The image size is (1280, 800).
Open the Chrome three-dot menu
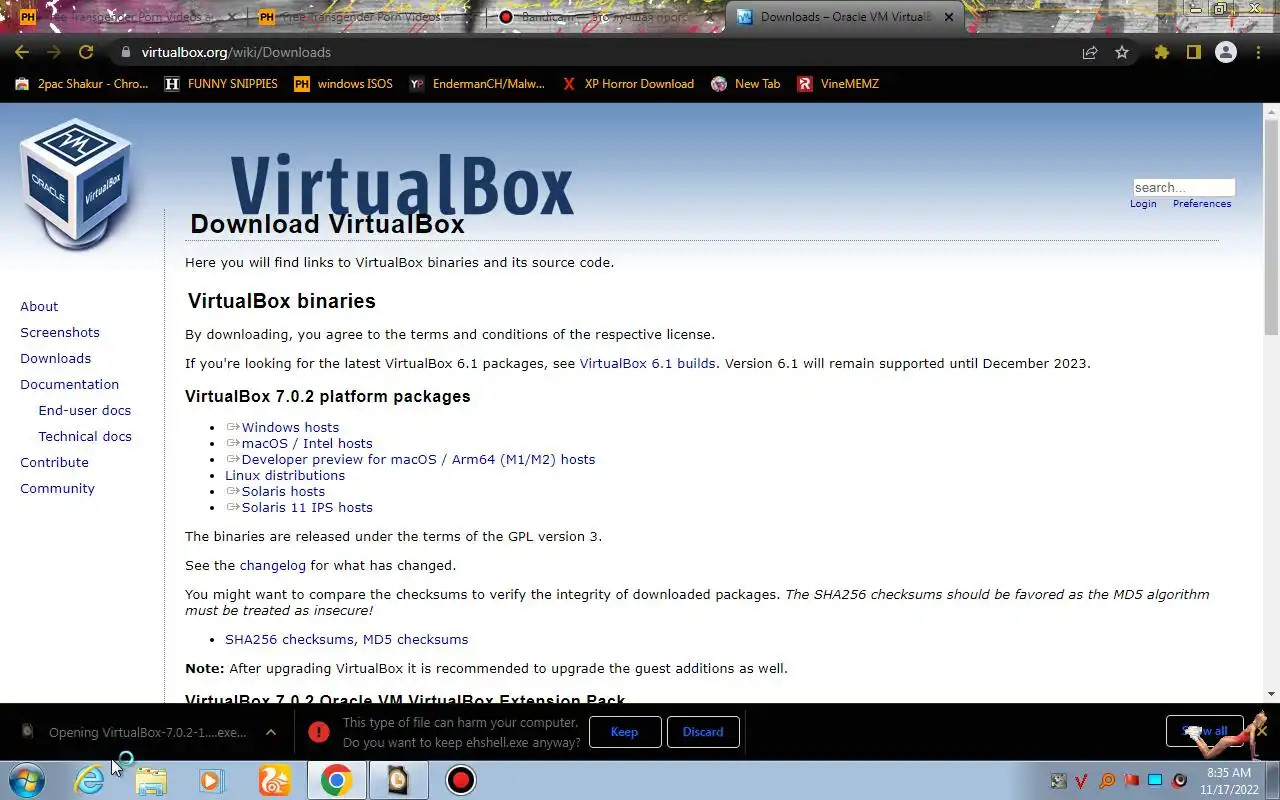click(1259, 52)
